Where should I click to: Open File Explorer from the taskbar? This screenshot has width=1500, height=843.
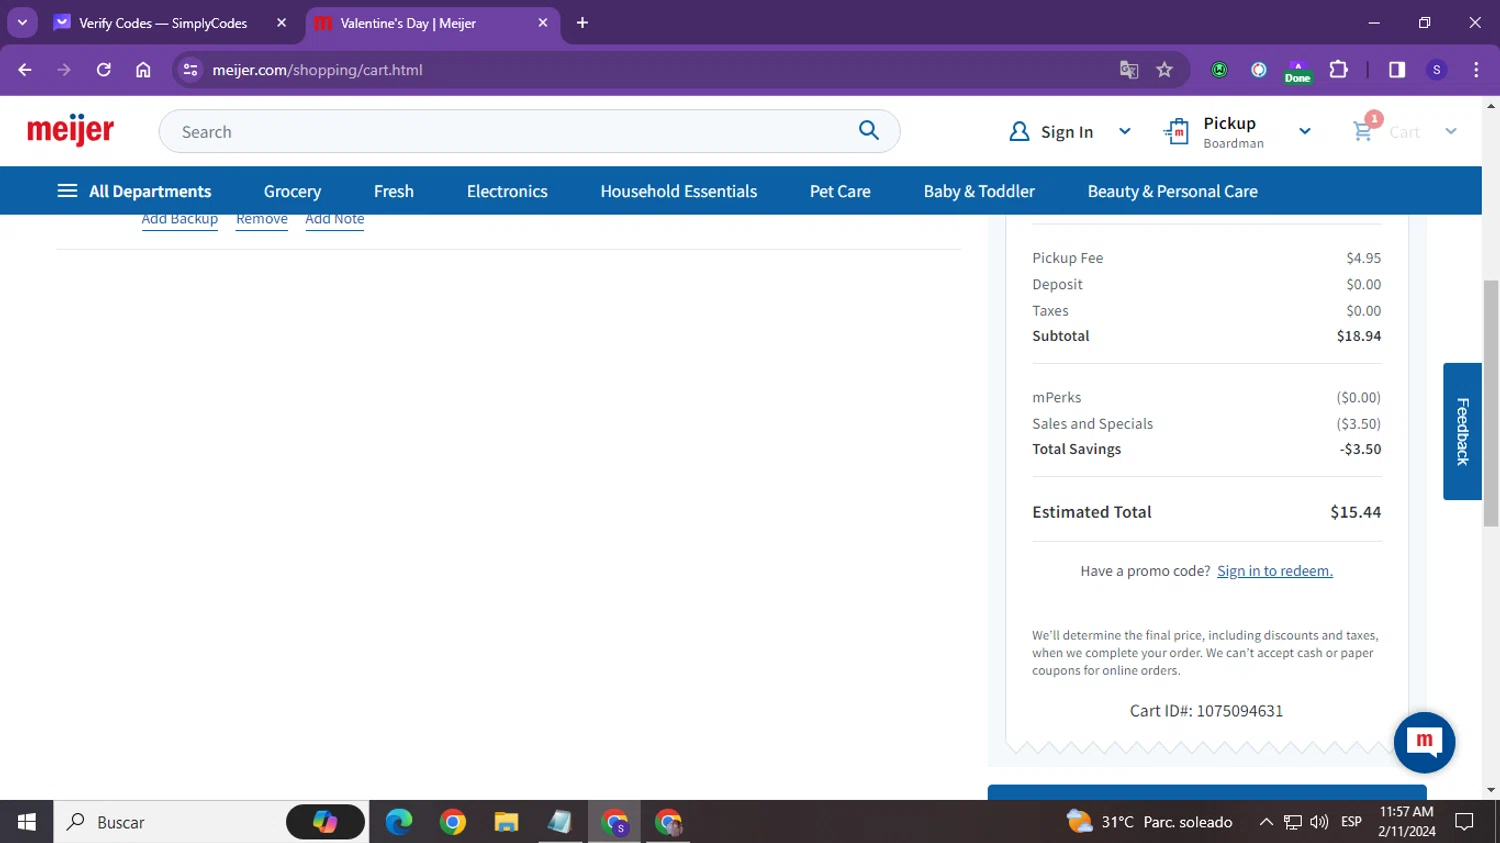pos(506,822)
